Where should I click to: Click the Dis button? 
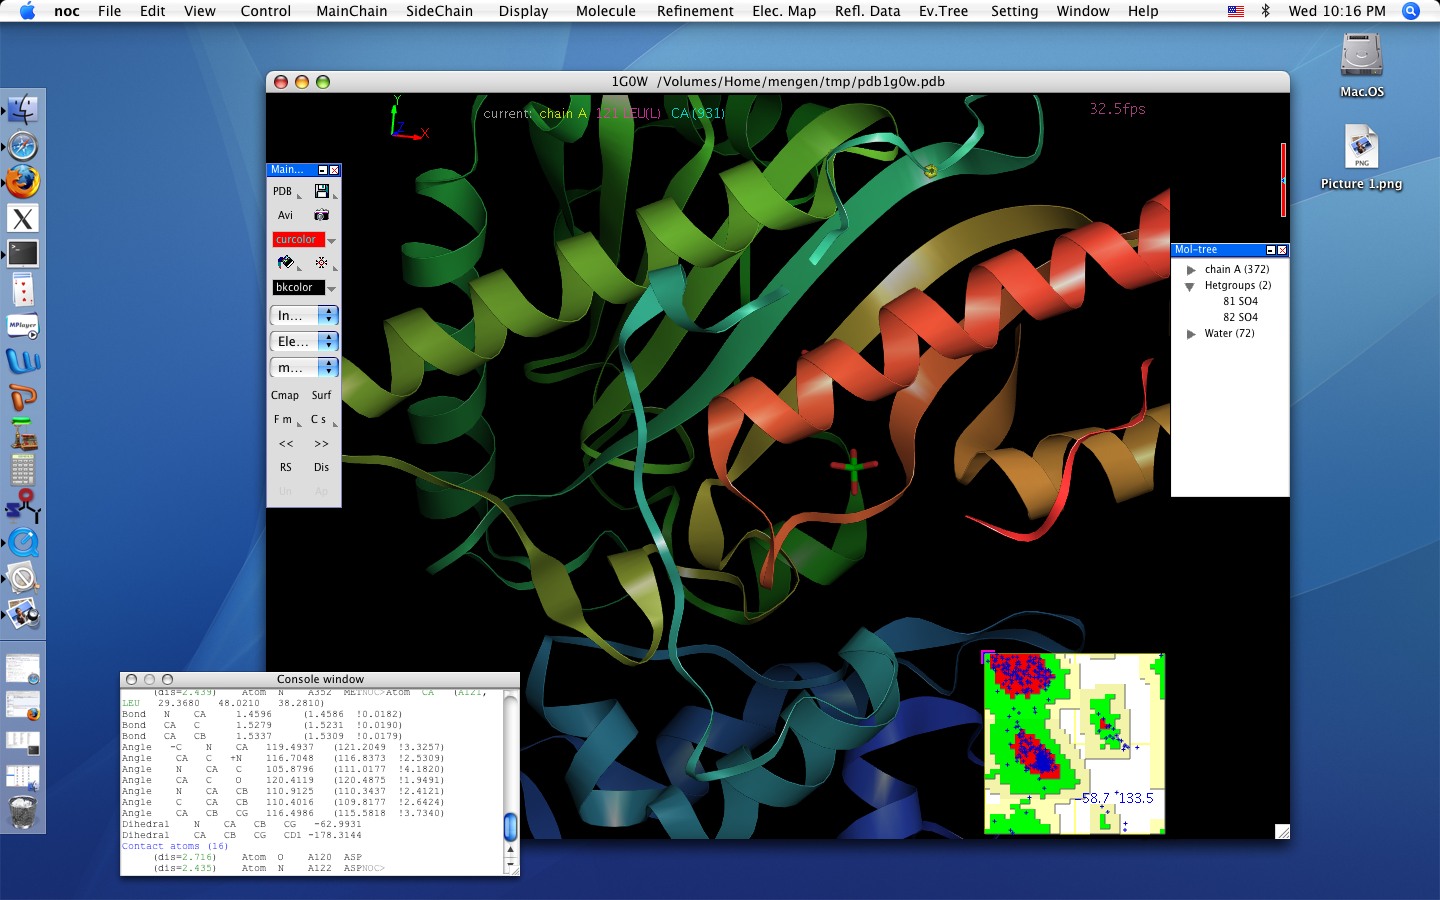322,467
